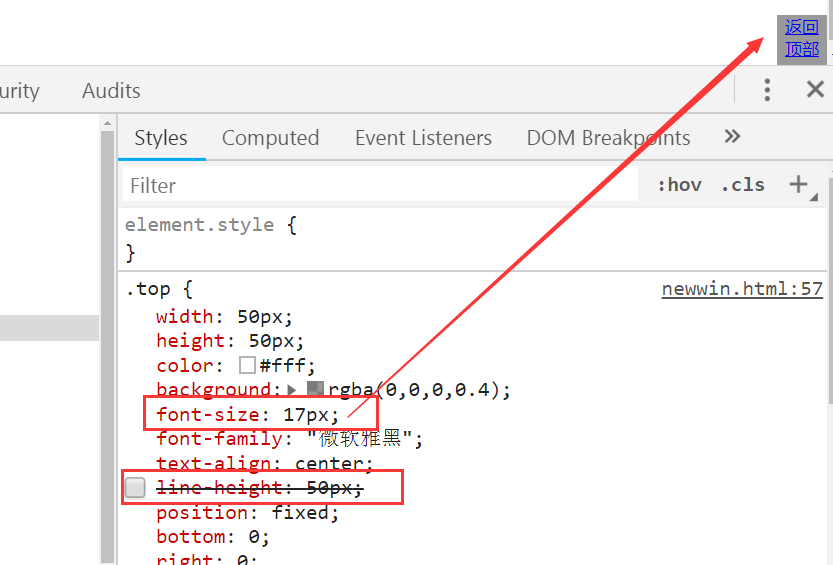Open the DevTools three-dot menu
This screenshot has height=565, width=833.
click(767, 90)
